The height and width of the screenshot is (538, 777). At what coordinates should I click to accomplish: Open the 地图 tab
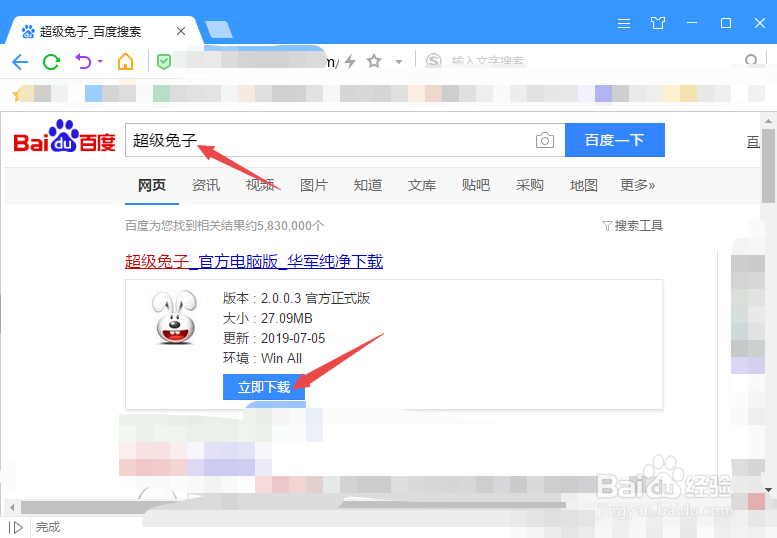[x=584, y=185]
